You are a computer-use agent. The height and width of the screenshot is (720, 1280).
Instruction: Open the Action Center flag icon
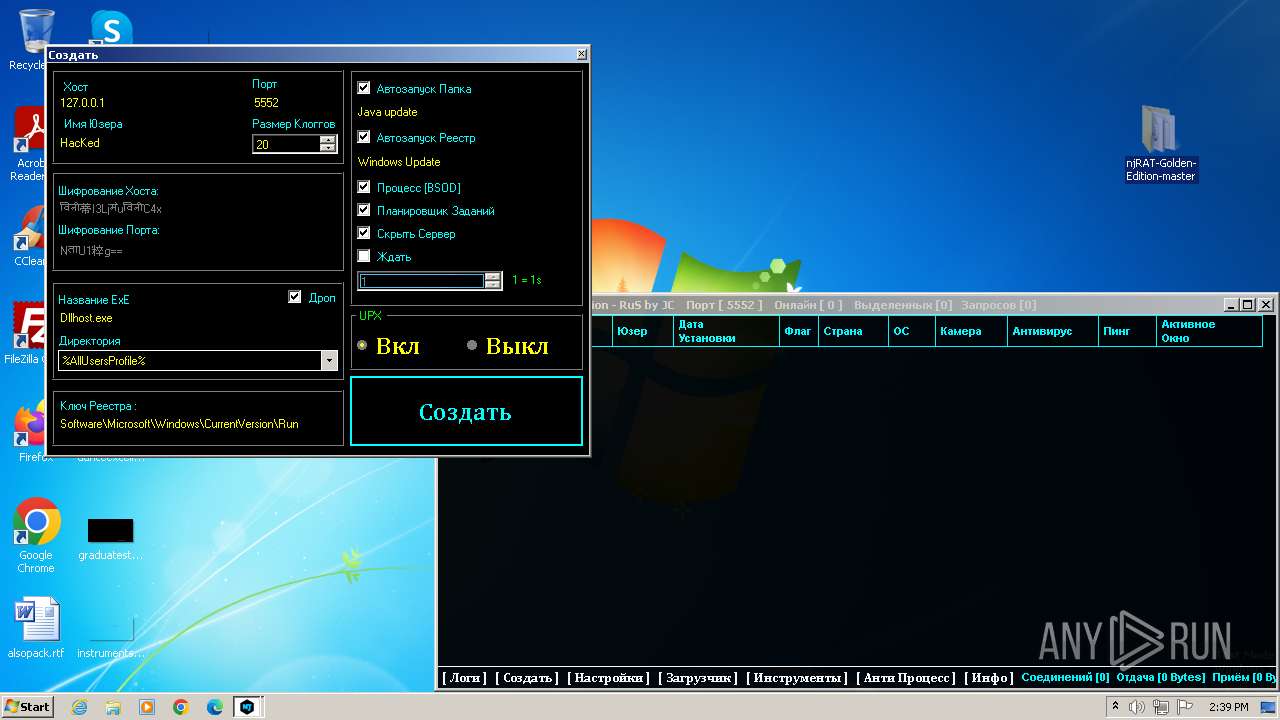tap(1182, 707)
